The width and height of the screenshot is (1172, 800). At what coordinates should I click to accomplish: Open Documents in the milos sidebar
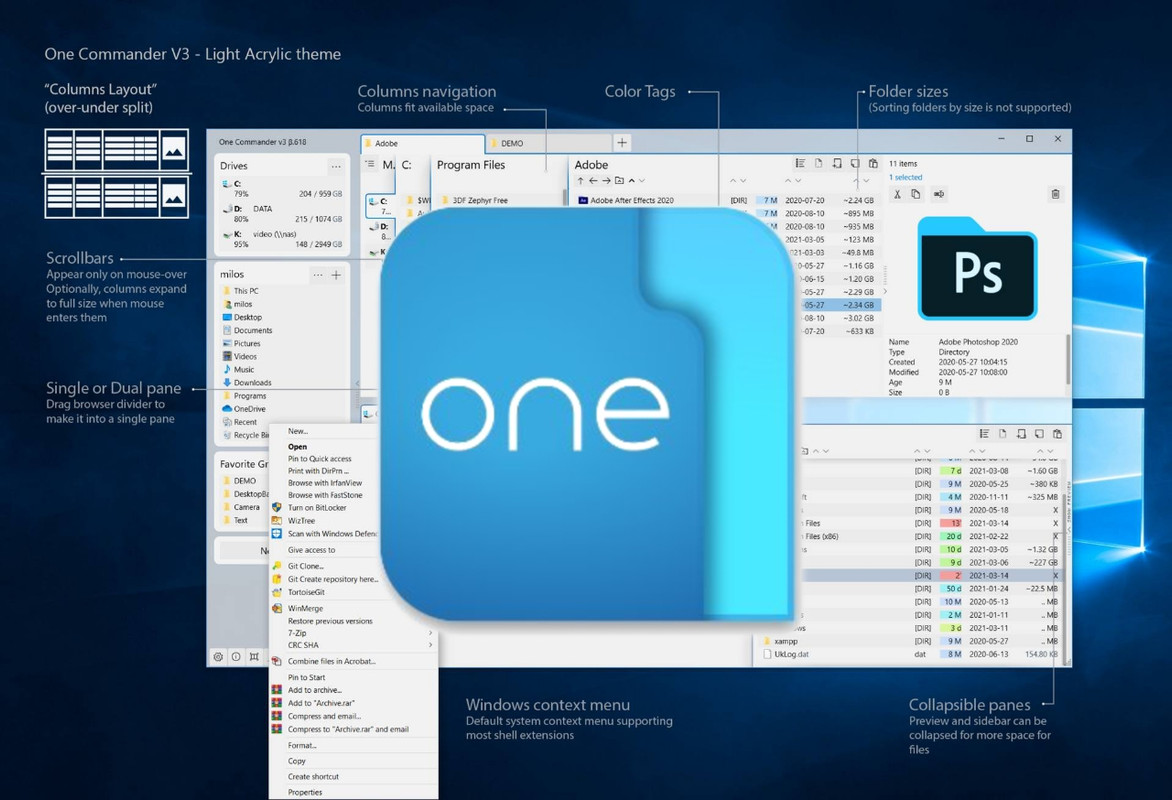(x=247, y=330)
